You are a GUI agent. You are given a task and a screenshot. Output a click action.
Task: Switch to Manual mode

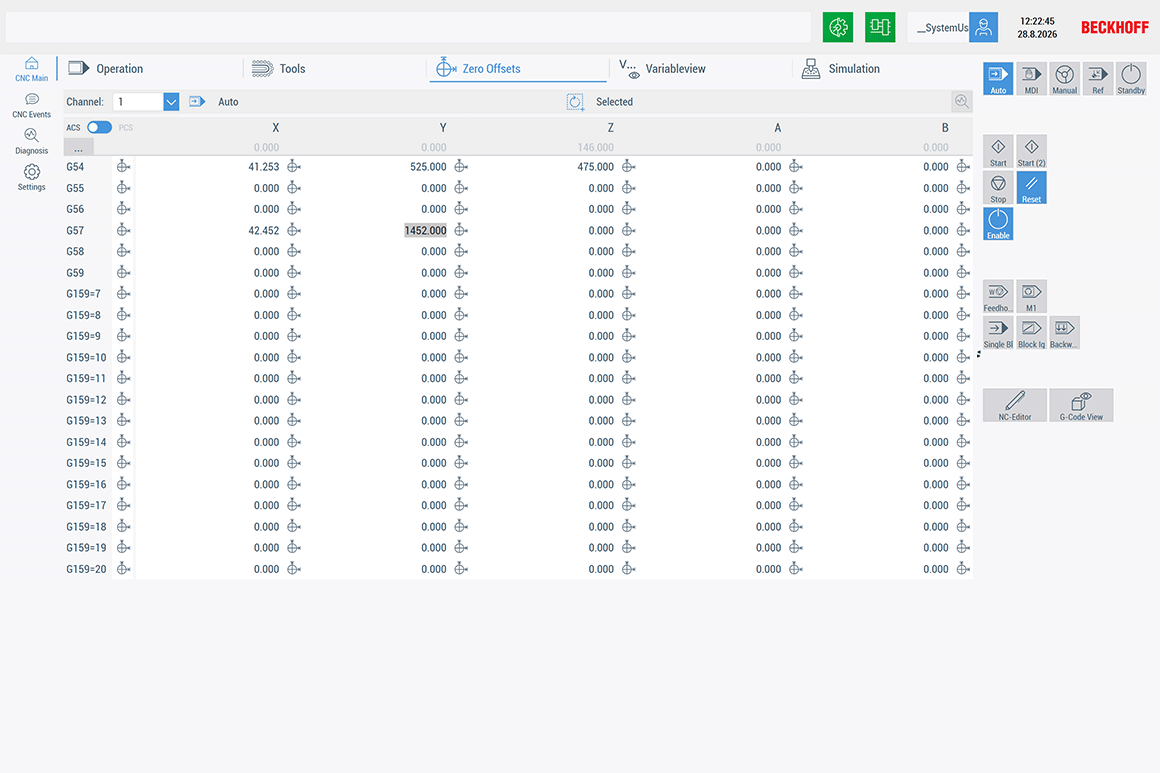[1065, 78]
